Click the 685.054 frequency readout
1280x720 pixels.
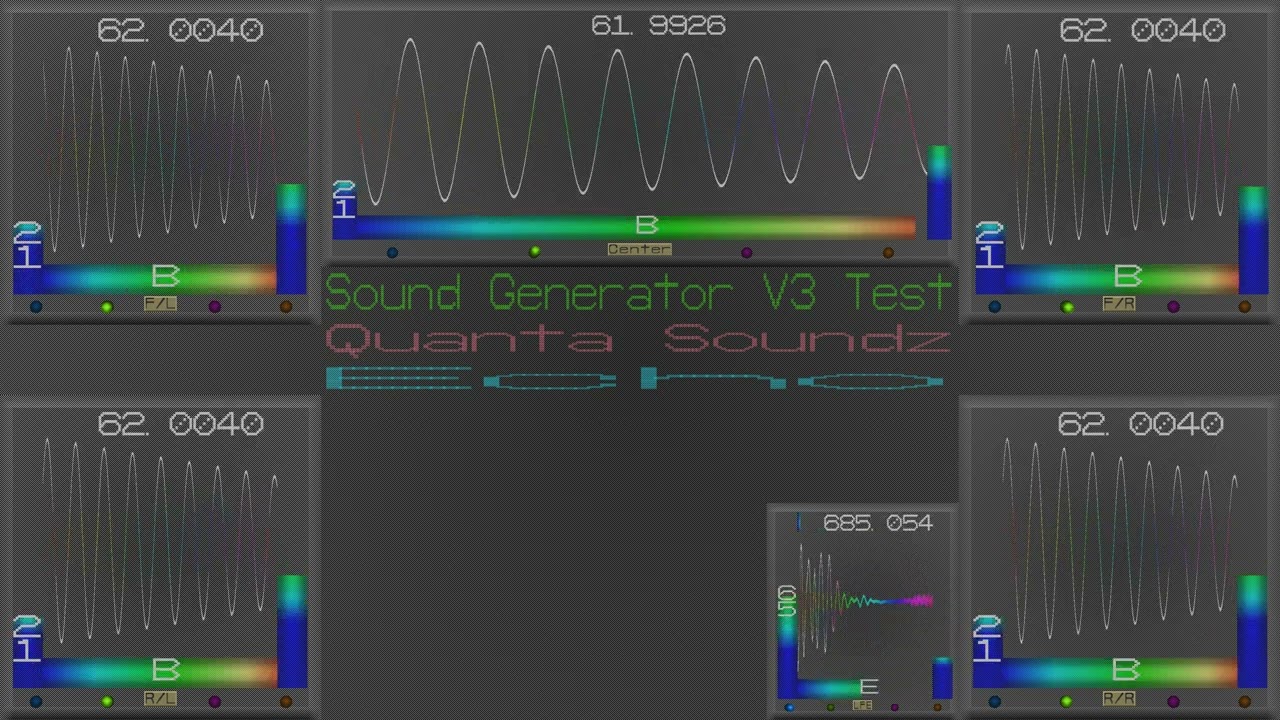(x=877, y=523)
